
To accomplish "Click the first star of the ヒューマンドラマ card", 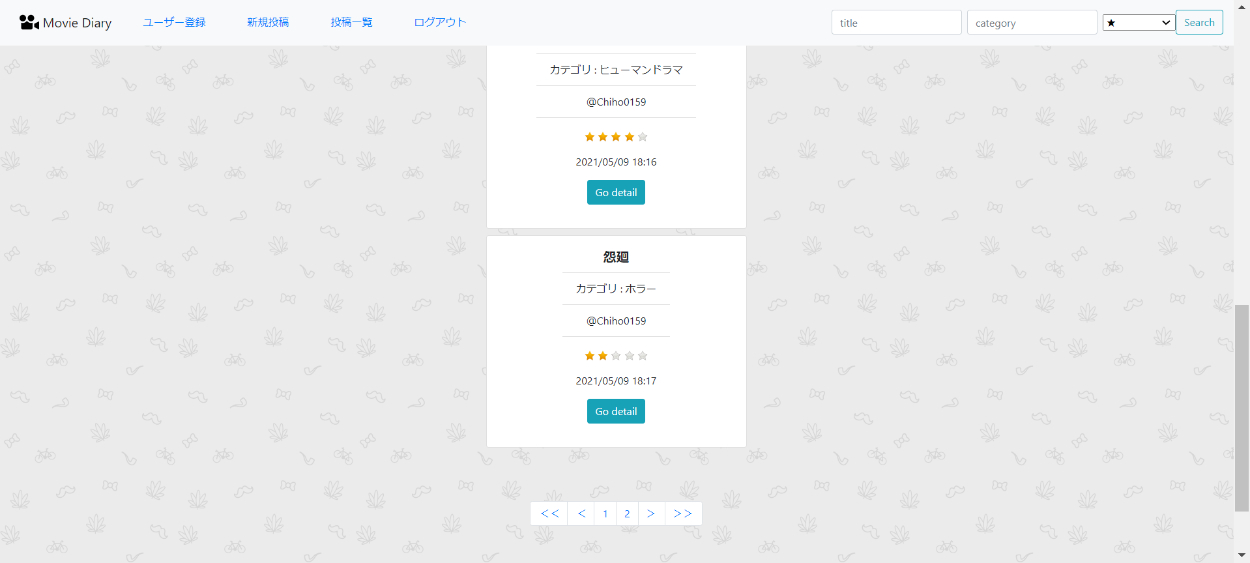I will 590,137.
